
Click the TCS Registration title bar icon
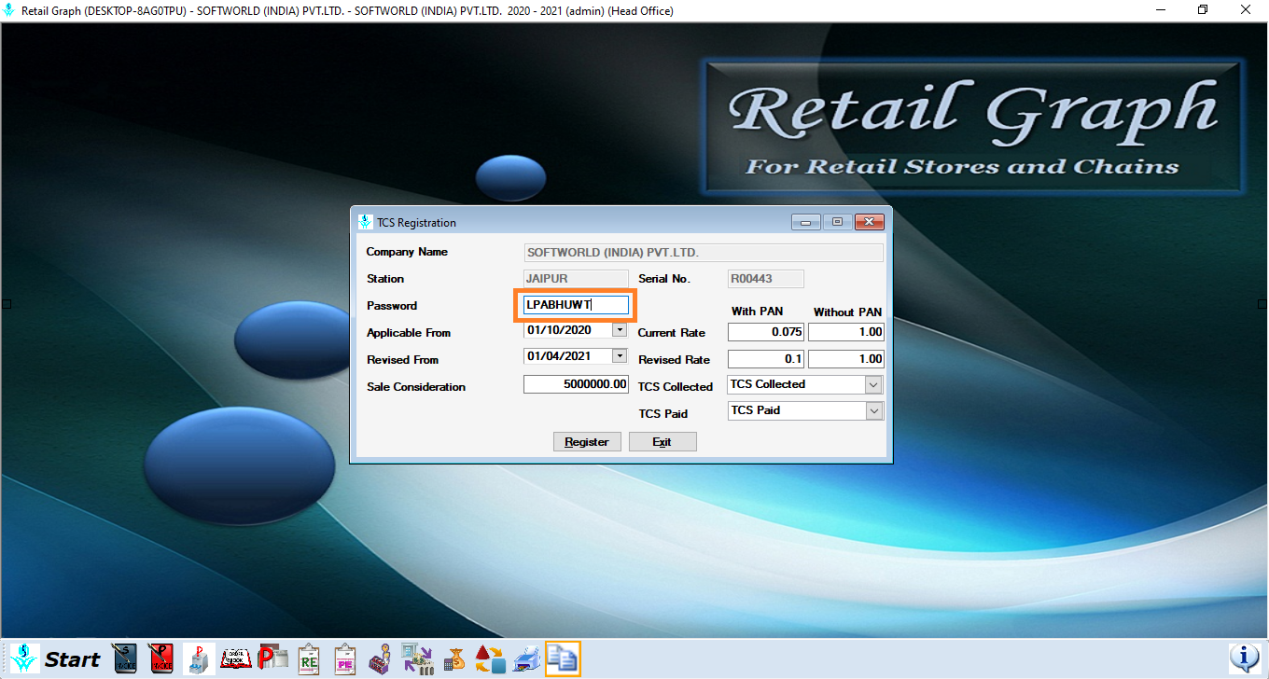365,222
